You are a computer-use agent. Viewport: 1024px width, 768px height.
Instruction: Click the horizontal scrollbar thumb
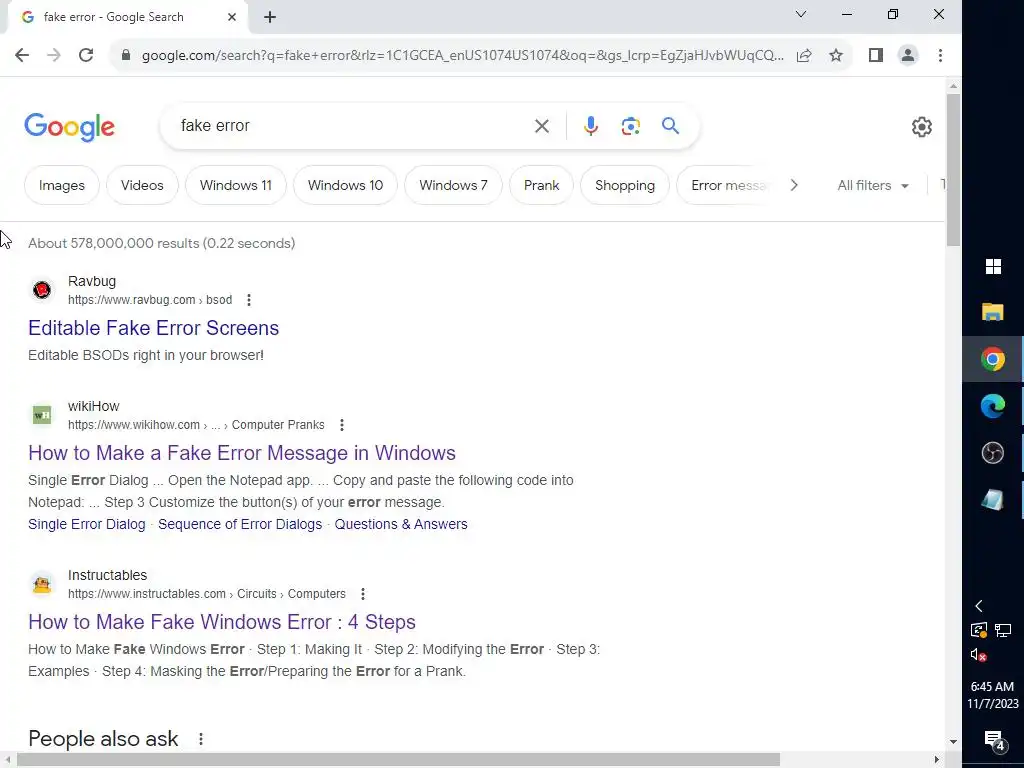click(x=398, y=760)
